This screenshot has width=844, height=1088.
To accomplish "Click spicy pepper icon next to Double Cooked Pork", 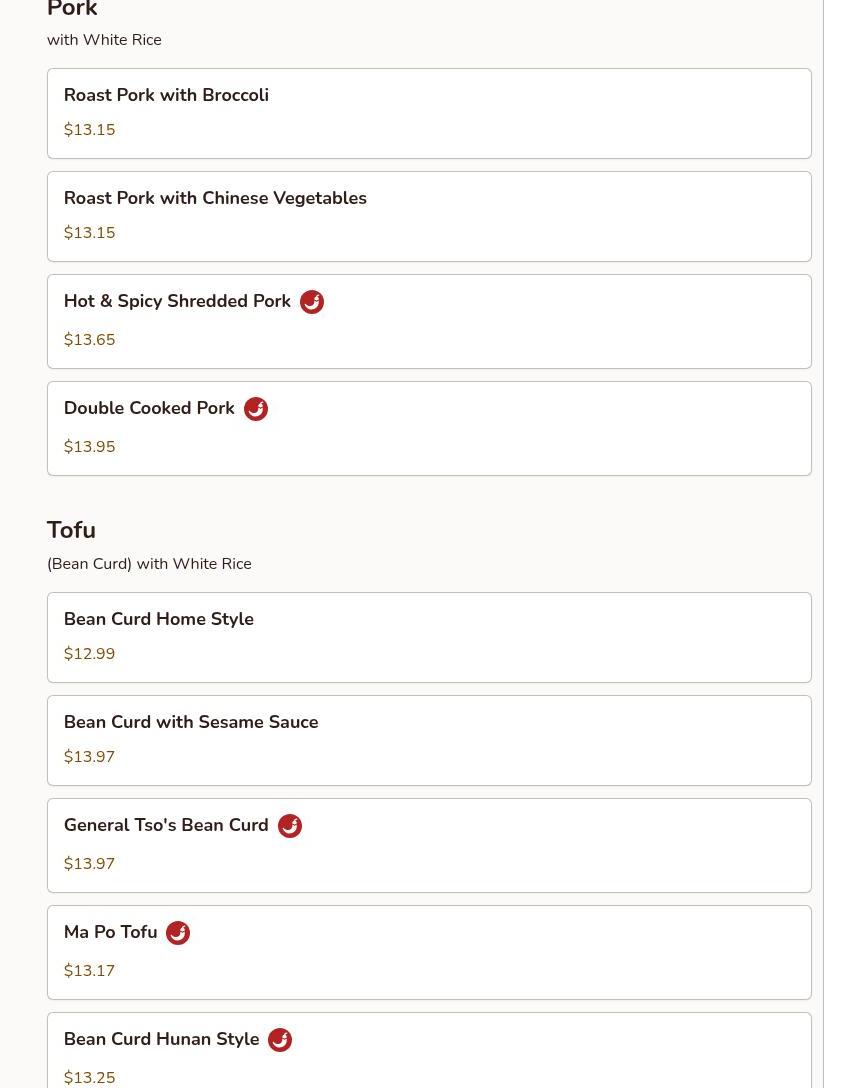I will pos(256,409).
